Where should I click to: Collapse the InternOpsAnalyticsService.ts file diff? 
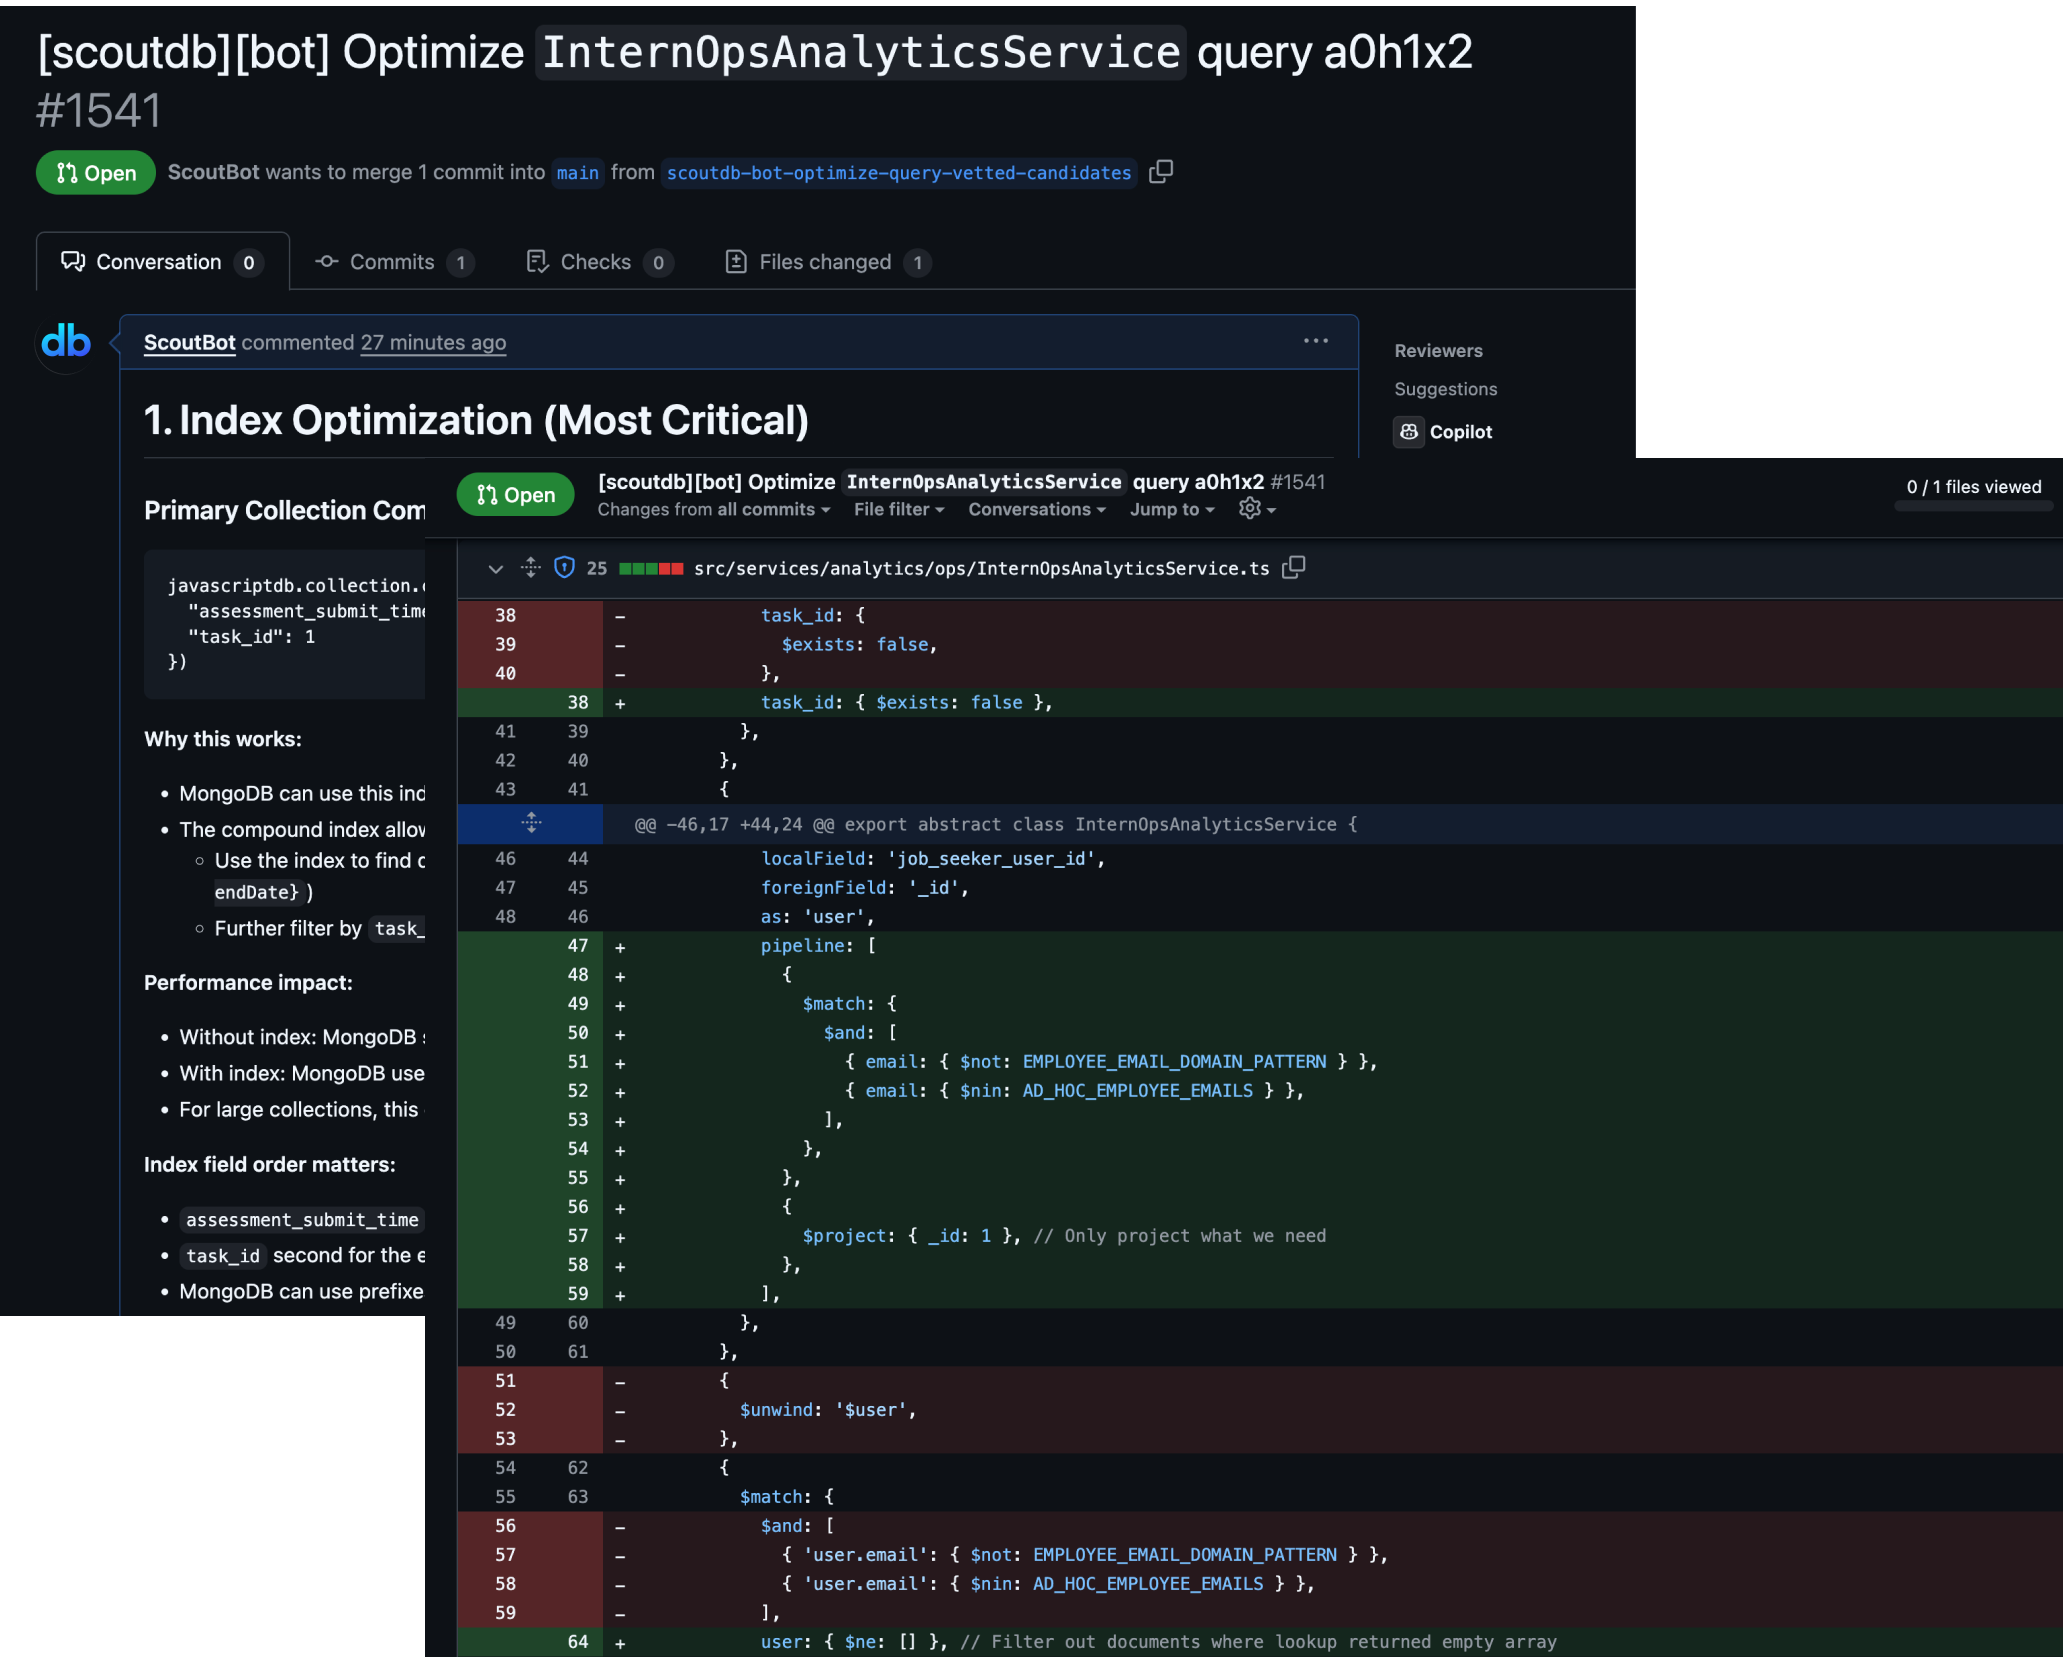coord(495,568)
